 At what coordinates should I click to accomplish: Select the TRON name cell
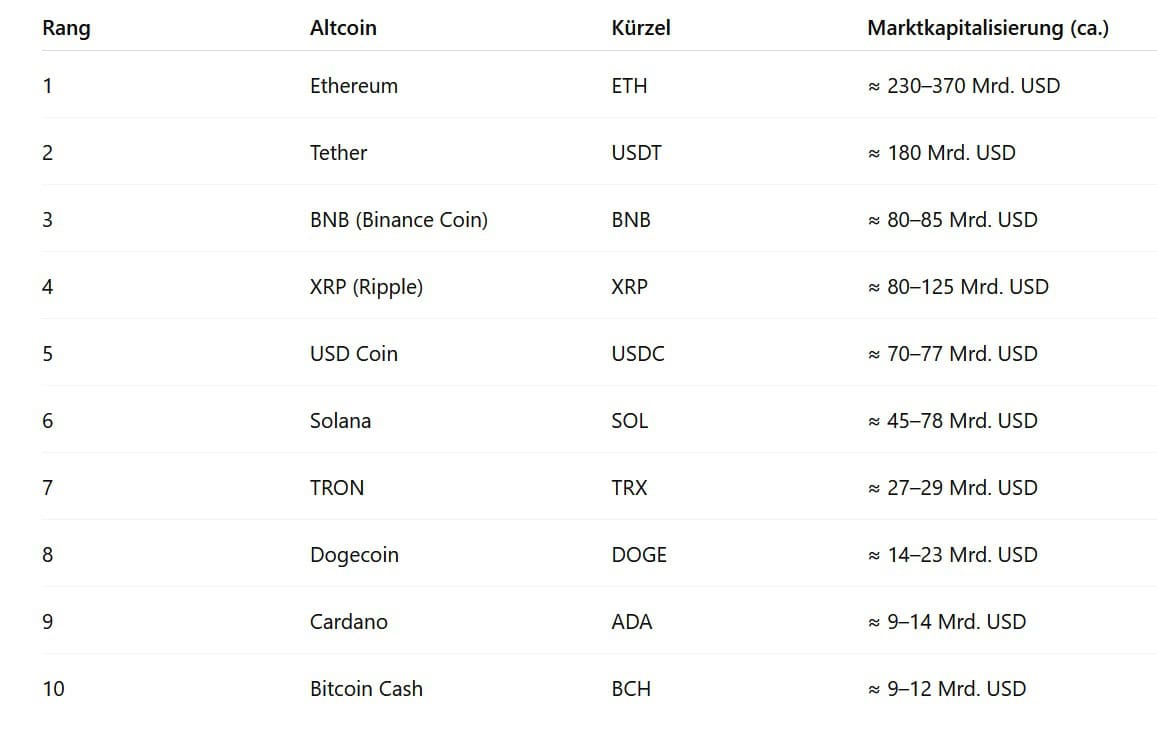(337, 488)
